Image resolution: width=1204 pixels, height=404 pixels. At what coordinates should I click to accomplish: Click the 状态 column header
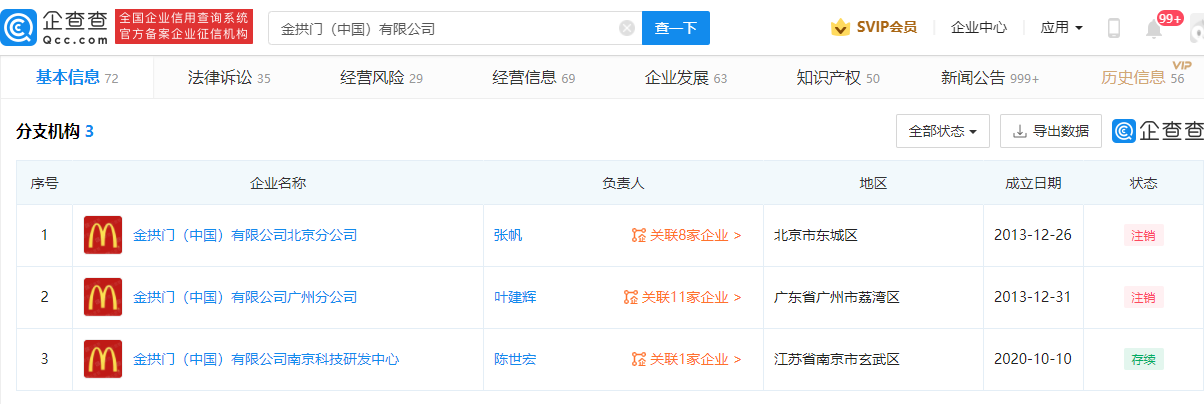(x=1143, y=183)
